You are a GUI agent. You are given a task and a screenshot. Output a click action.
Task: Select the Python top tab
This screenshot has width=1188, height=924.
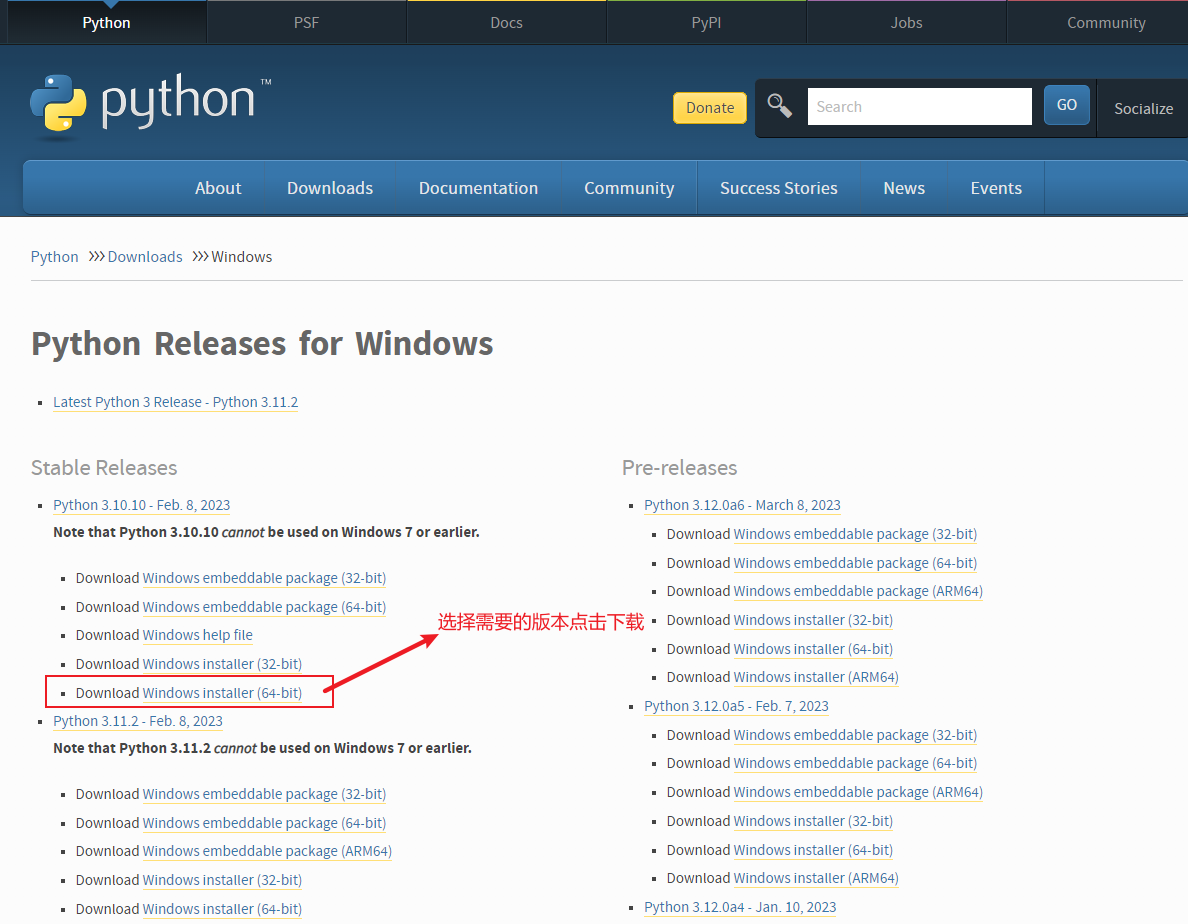pyautogui.click(x=106, y=23)
